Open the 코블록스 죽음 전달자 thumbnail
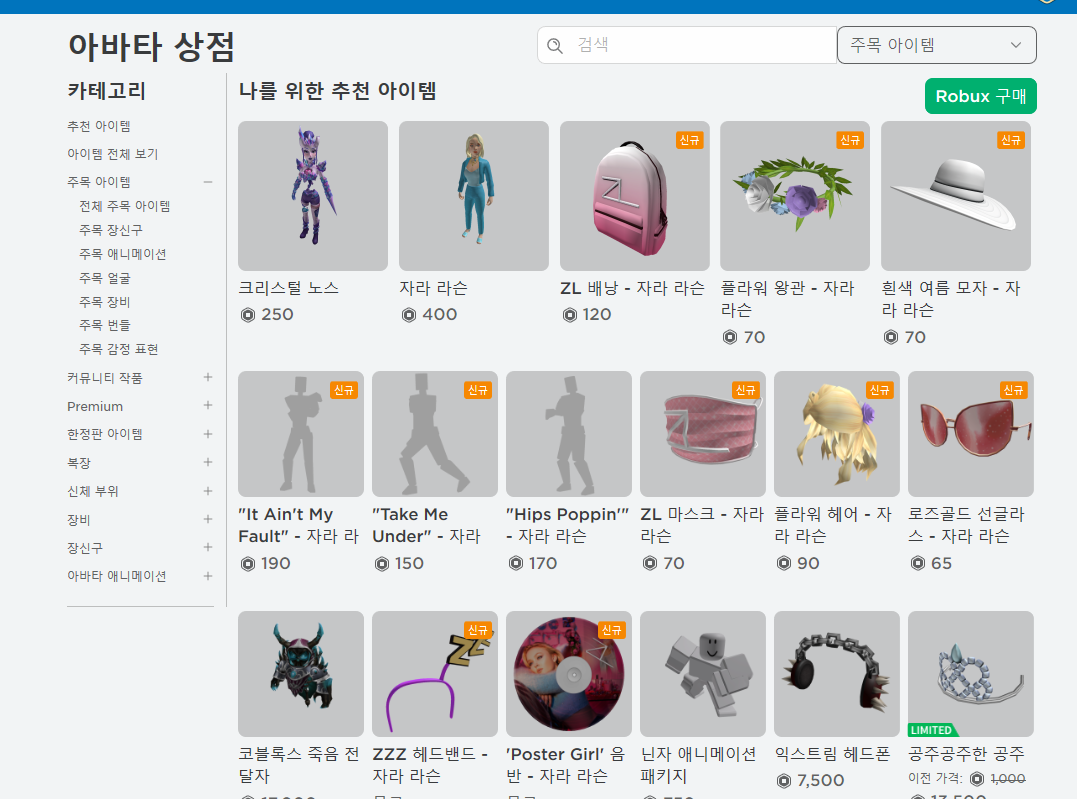This screenshot has width=1077, height=799. 301,674
